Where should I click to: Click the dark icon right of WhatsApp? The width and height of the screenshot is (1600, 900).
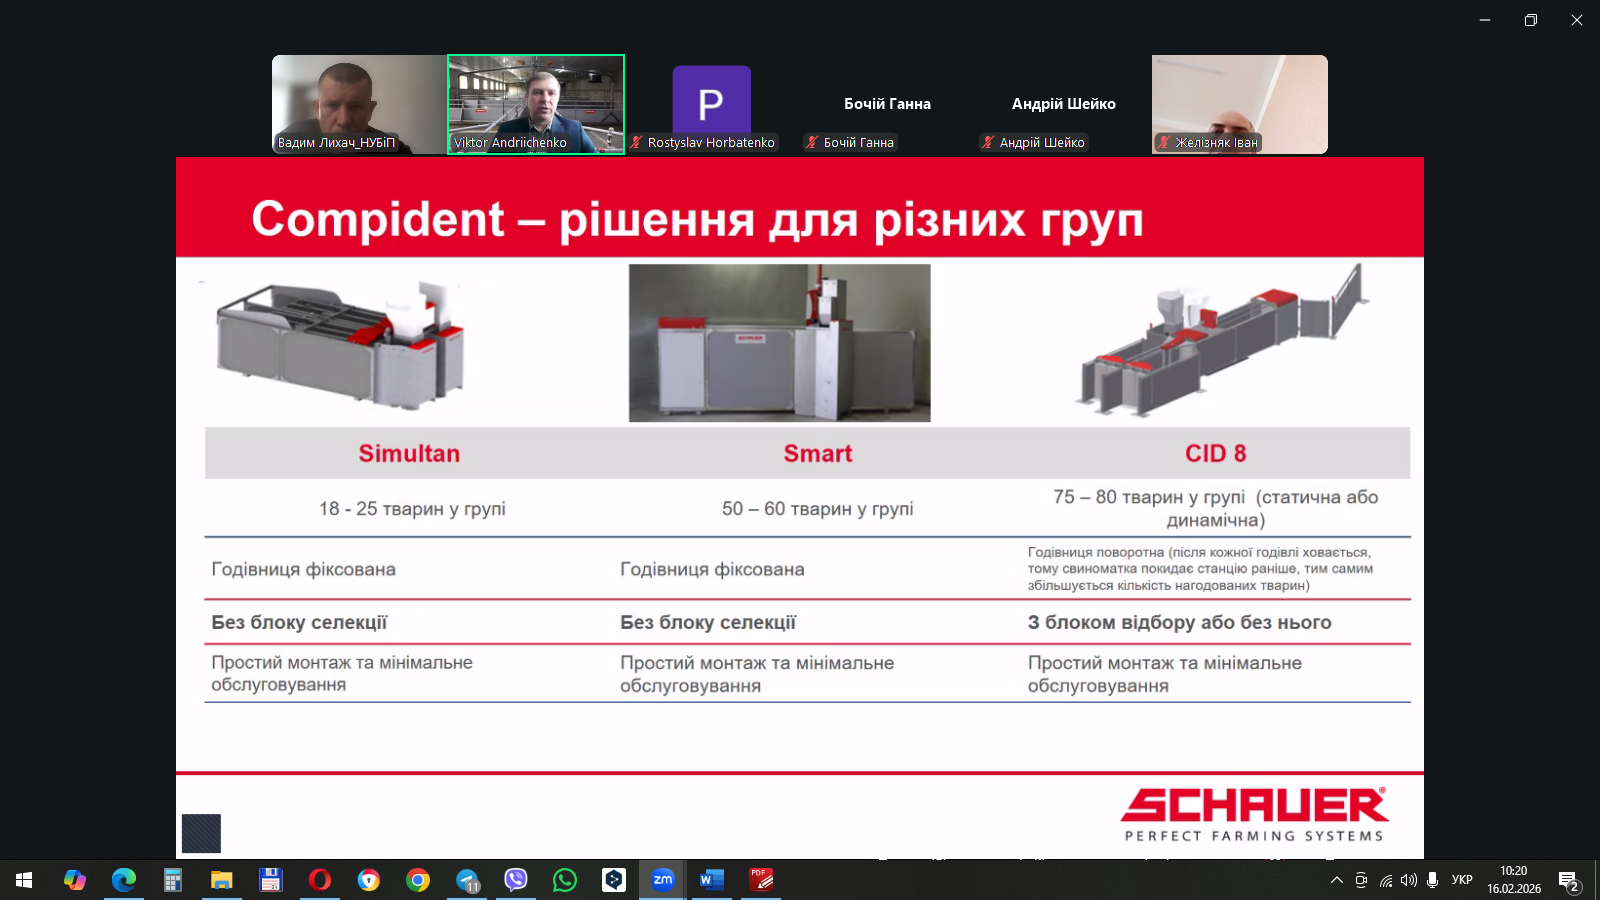pyautogui.click(x=614, y=880)
